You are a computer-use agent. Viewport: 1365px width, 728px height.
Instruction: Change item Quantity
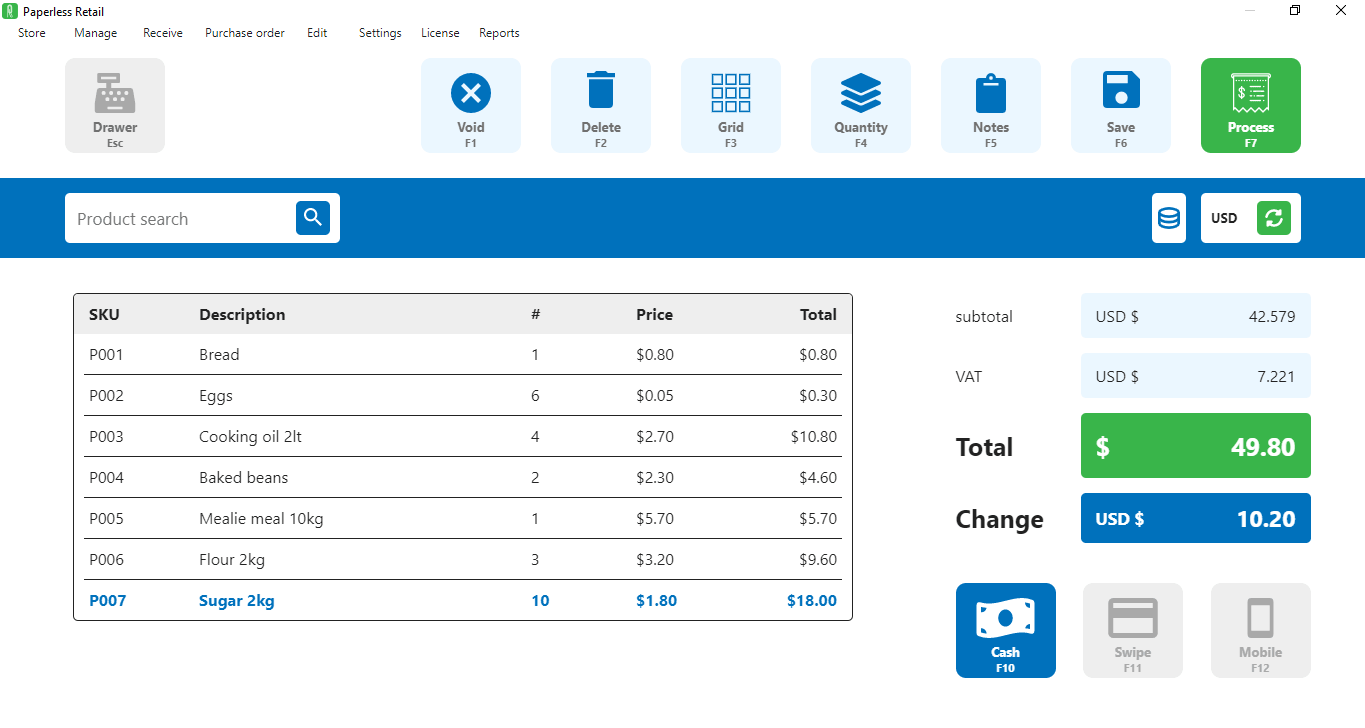[861, 106]
